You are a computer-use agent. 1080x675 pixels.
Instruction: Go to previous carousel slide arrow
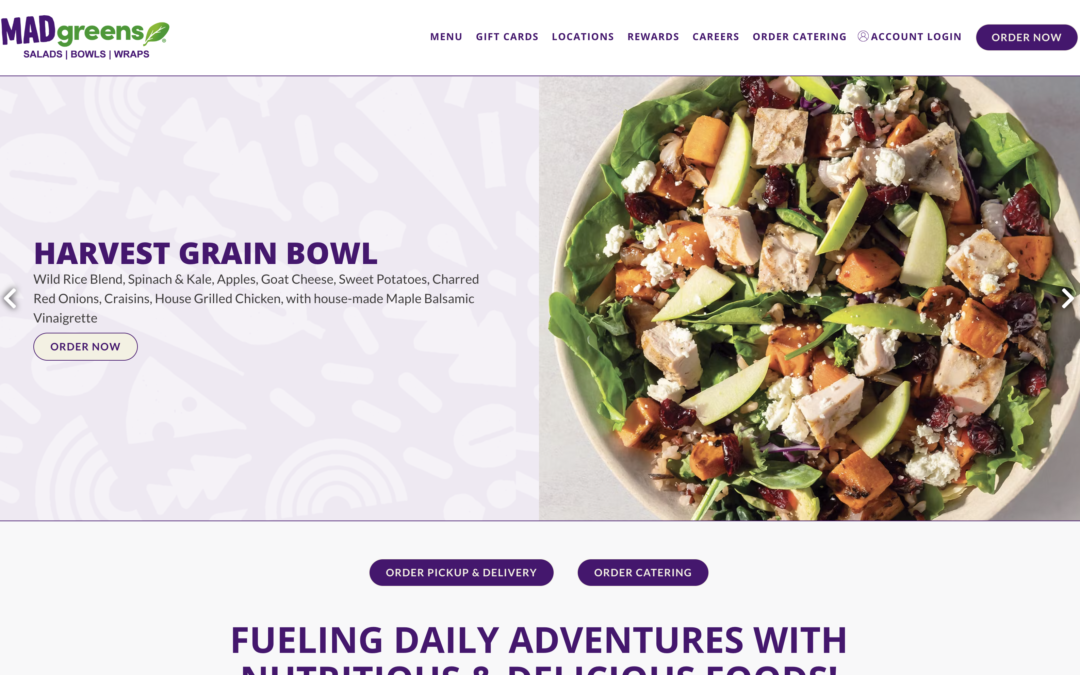click(x=10, y=298)
